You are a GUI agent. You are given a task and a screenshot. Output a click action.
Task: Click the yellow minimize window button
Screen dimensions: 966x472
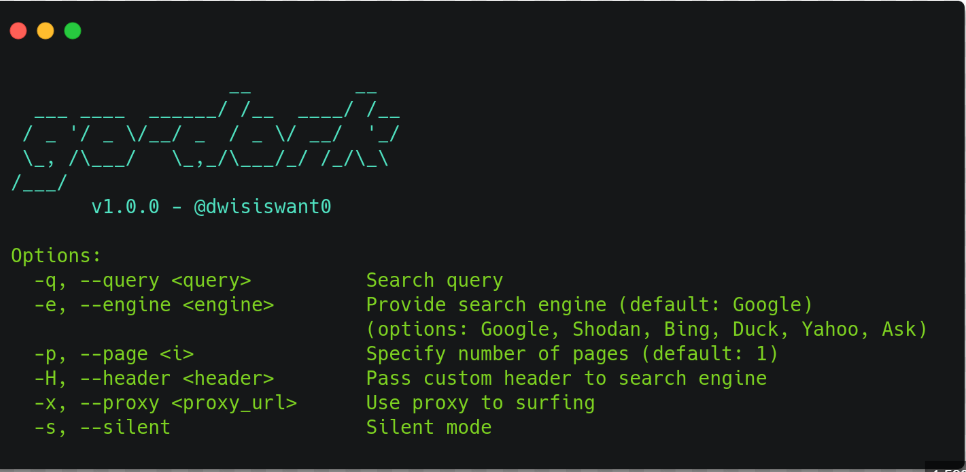[x=45, y=31]
